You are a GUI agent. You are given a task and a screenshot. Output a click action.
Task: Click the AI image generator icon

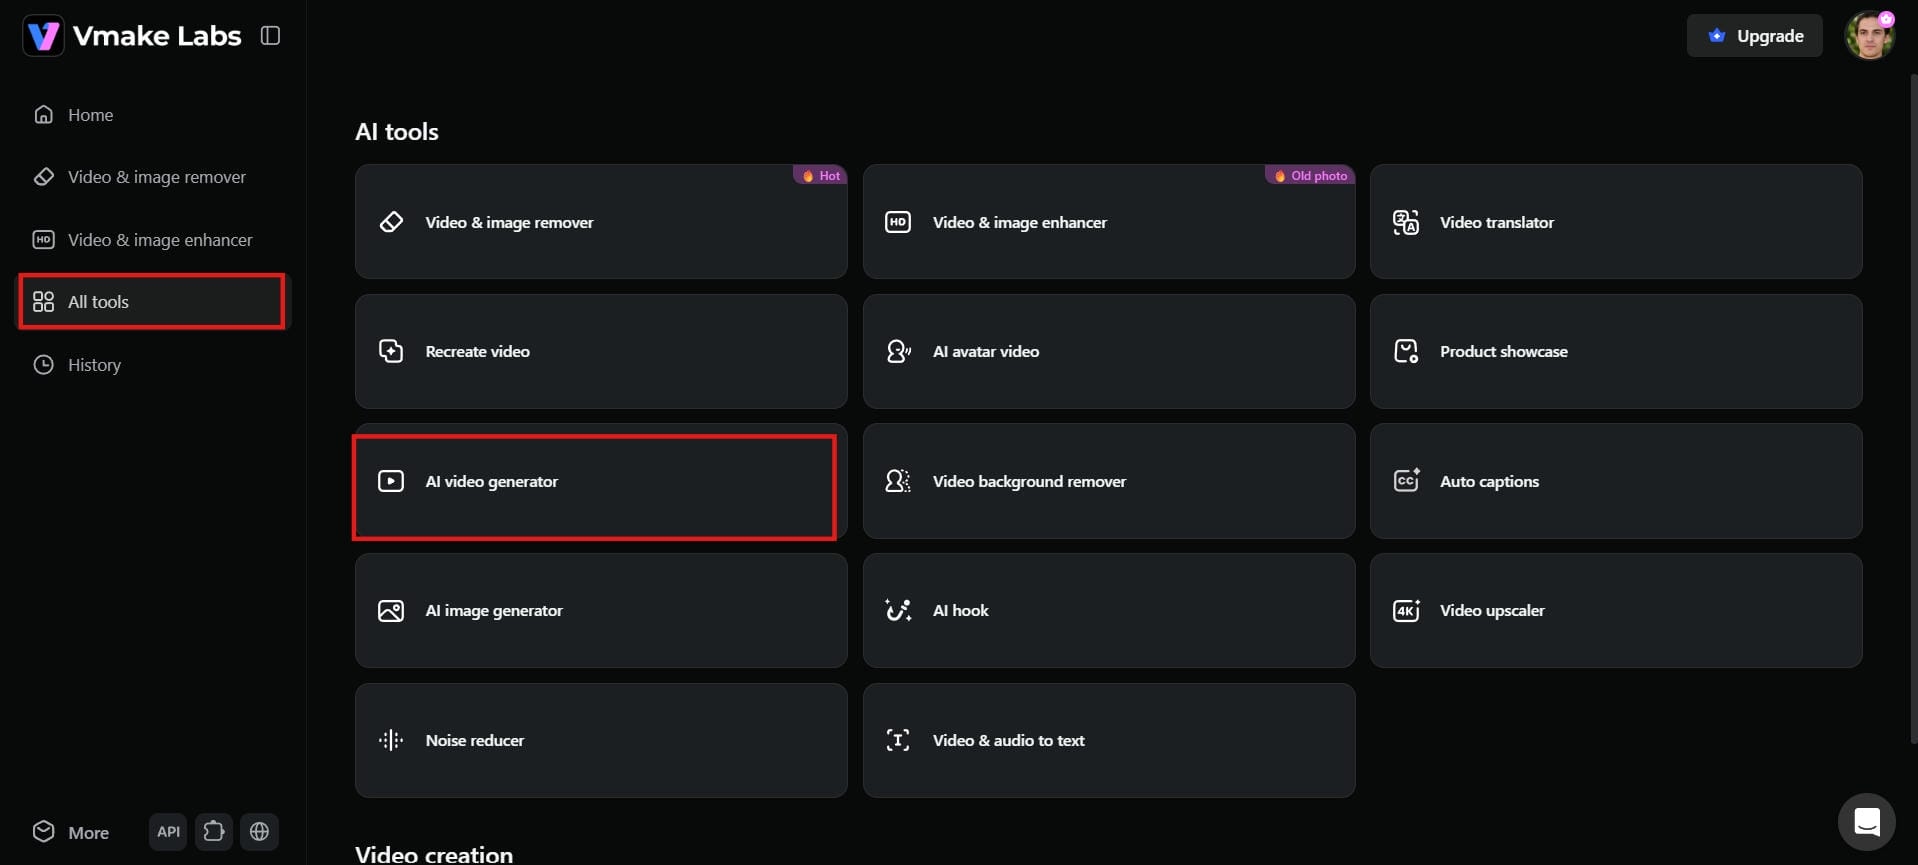(391, 610)
